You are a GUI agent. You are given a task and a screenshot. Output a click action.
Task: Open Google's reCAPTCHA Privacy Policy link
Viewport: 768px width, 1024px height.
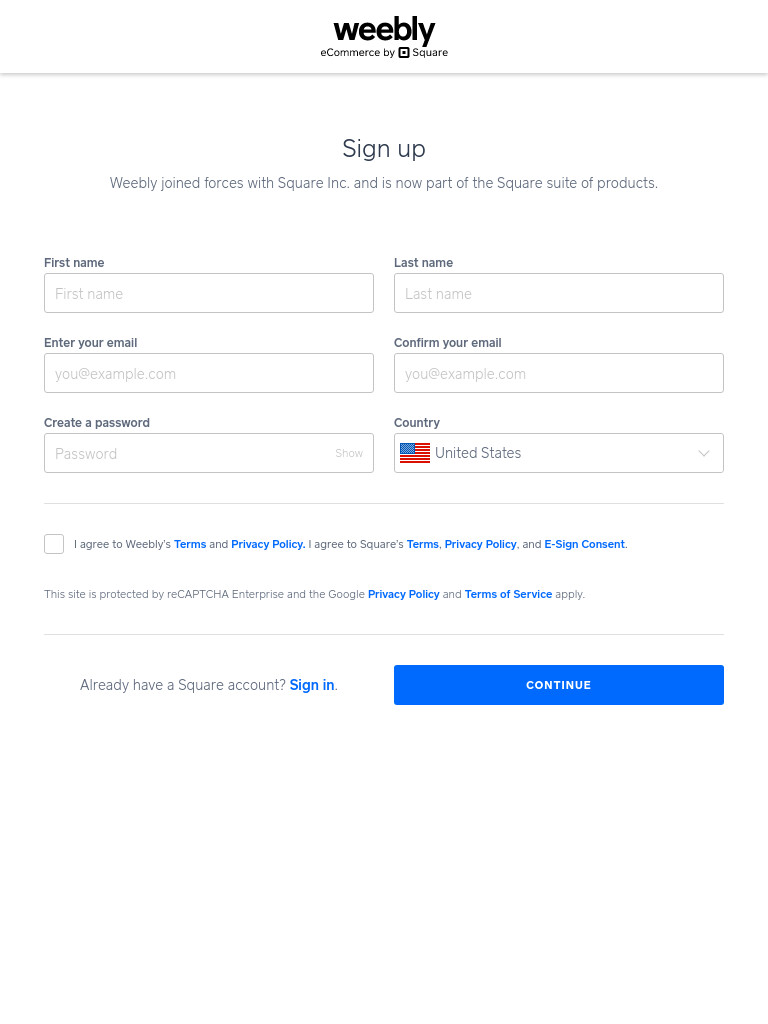point(404,594)
